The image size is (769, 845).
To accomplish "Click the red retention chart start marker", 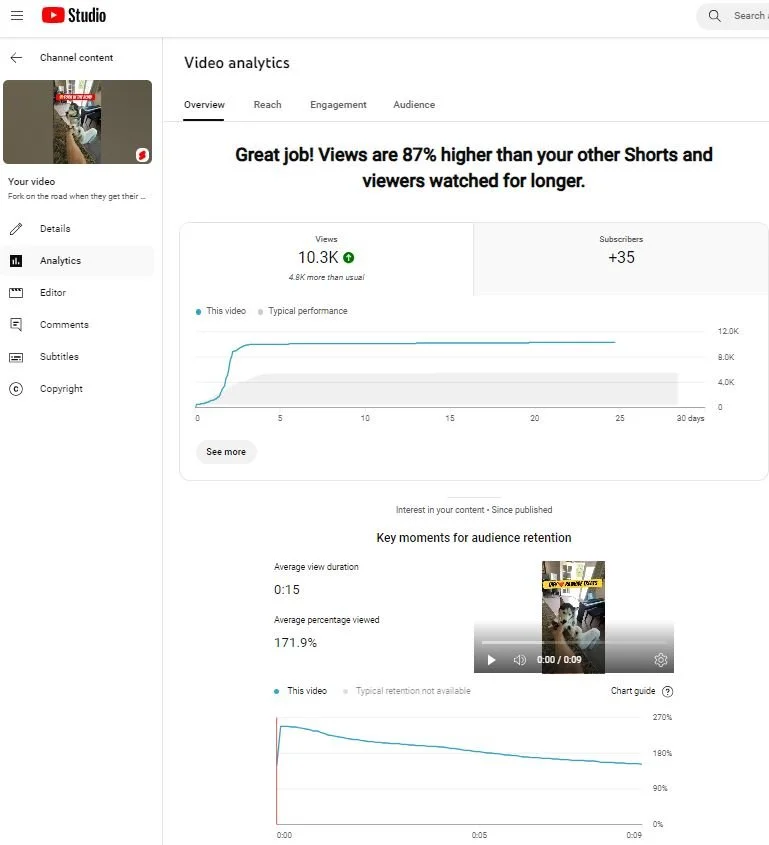I will [x=276, y=771].
